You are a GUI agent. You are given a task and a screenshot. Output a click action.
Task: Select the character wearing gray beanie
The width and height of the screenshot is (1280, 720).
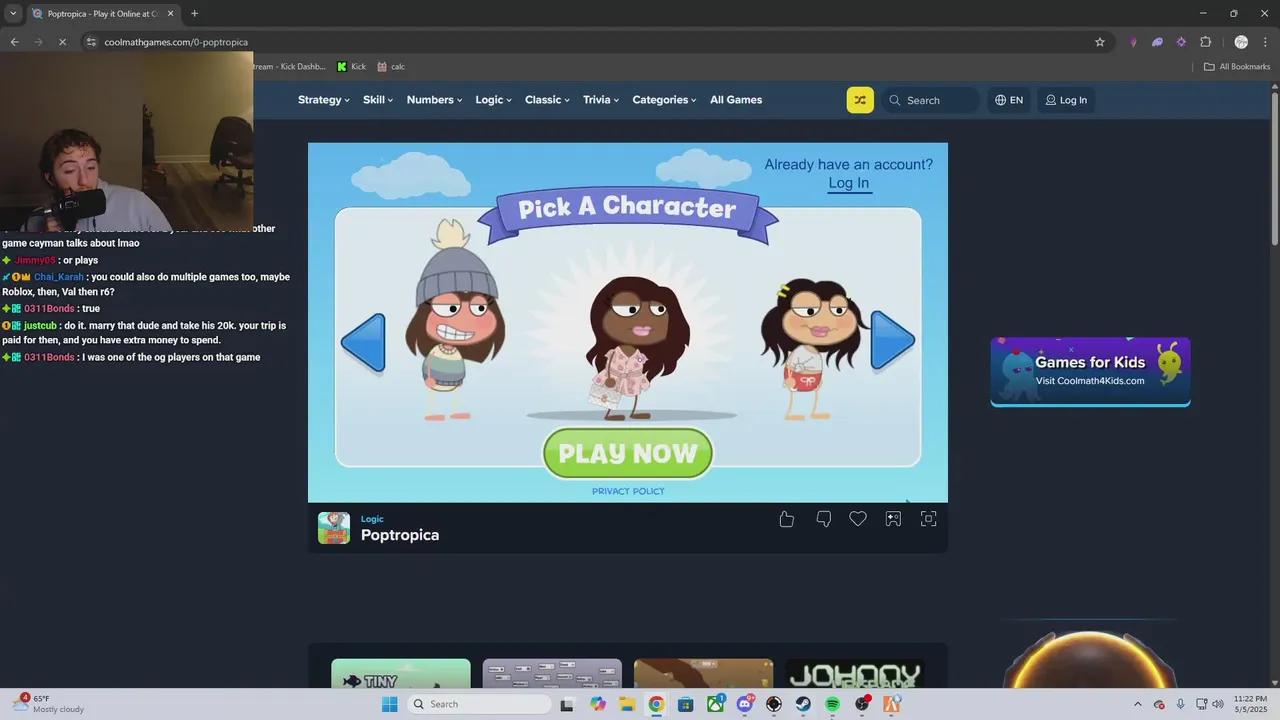(x=454, y=320)
